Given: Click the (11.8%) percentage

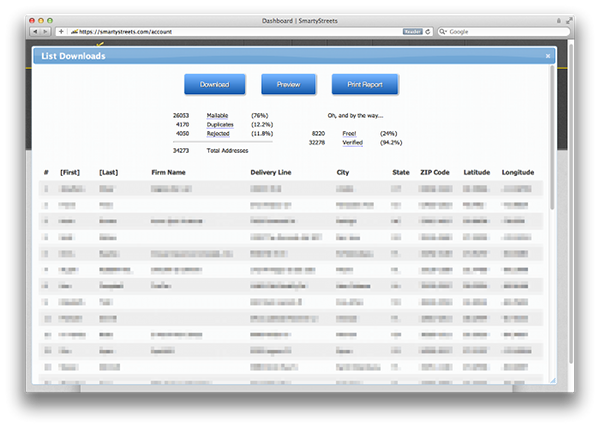Looking at the screenshot, I should pos(262,133).
